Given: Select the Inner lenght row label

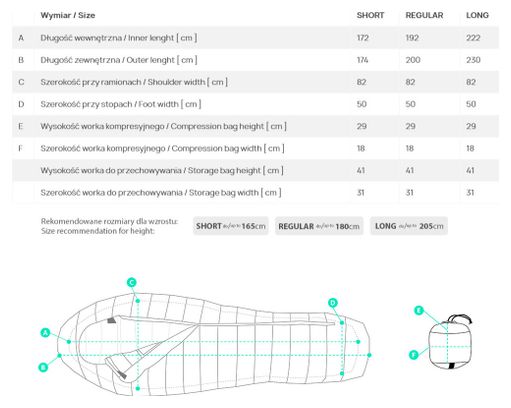Looking at the screenshot, I should (x=119, y=38).
